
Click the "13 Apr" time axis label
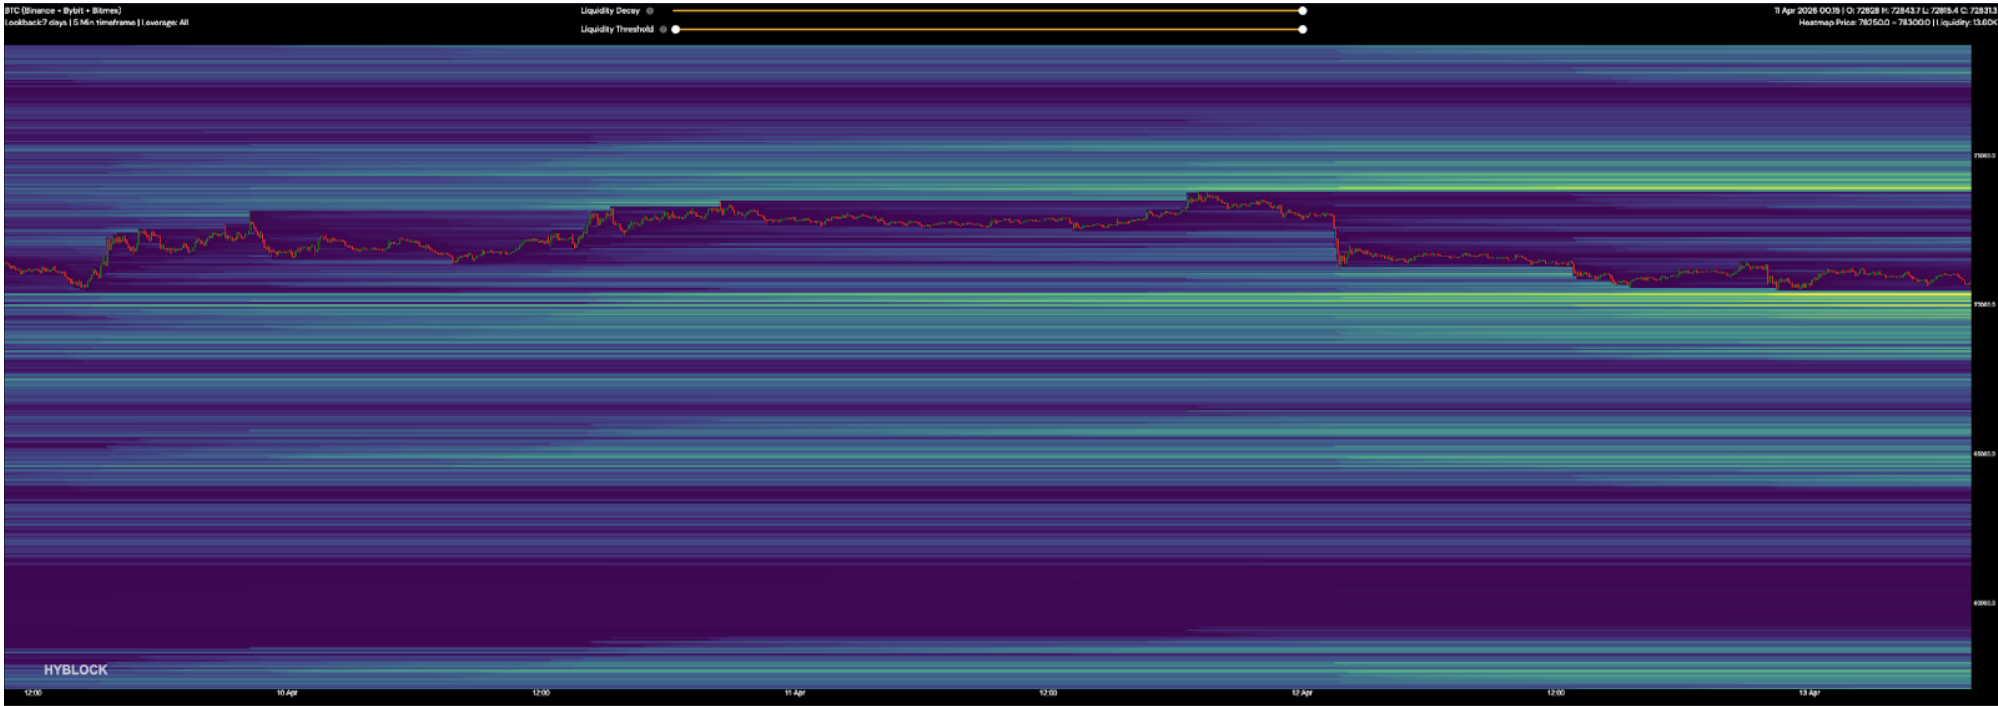(x=1809, y=693)
